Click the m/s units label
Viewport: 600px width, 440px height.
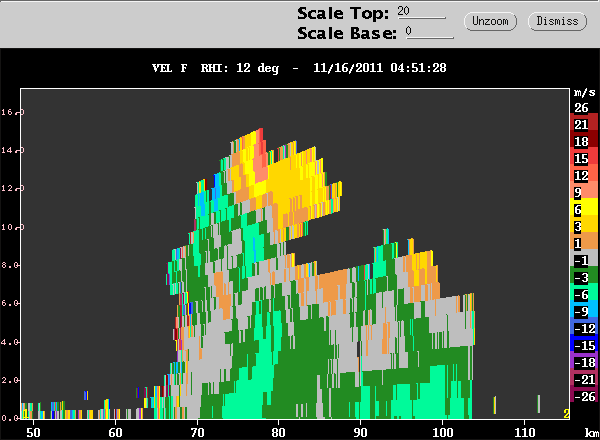(584, 93)
